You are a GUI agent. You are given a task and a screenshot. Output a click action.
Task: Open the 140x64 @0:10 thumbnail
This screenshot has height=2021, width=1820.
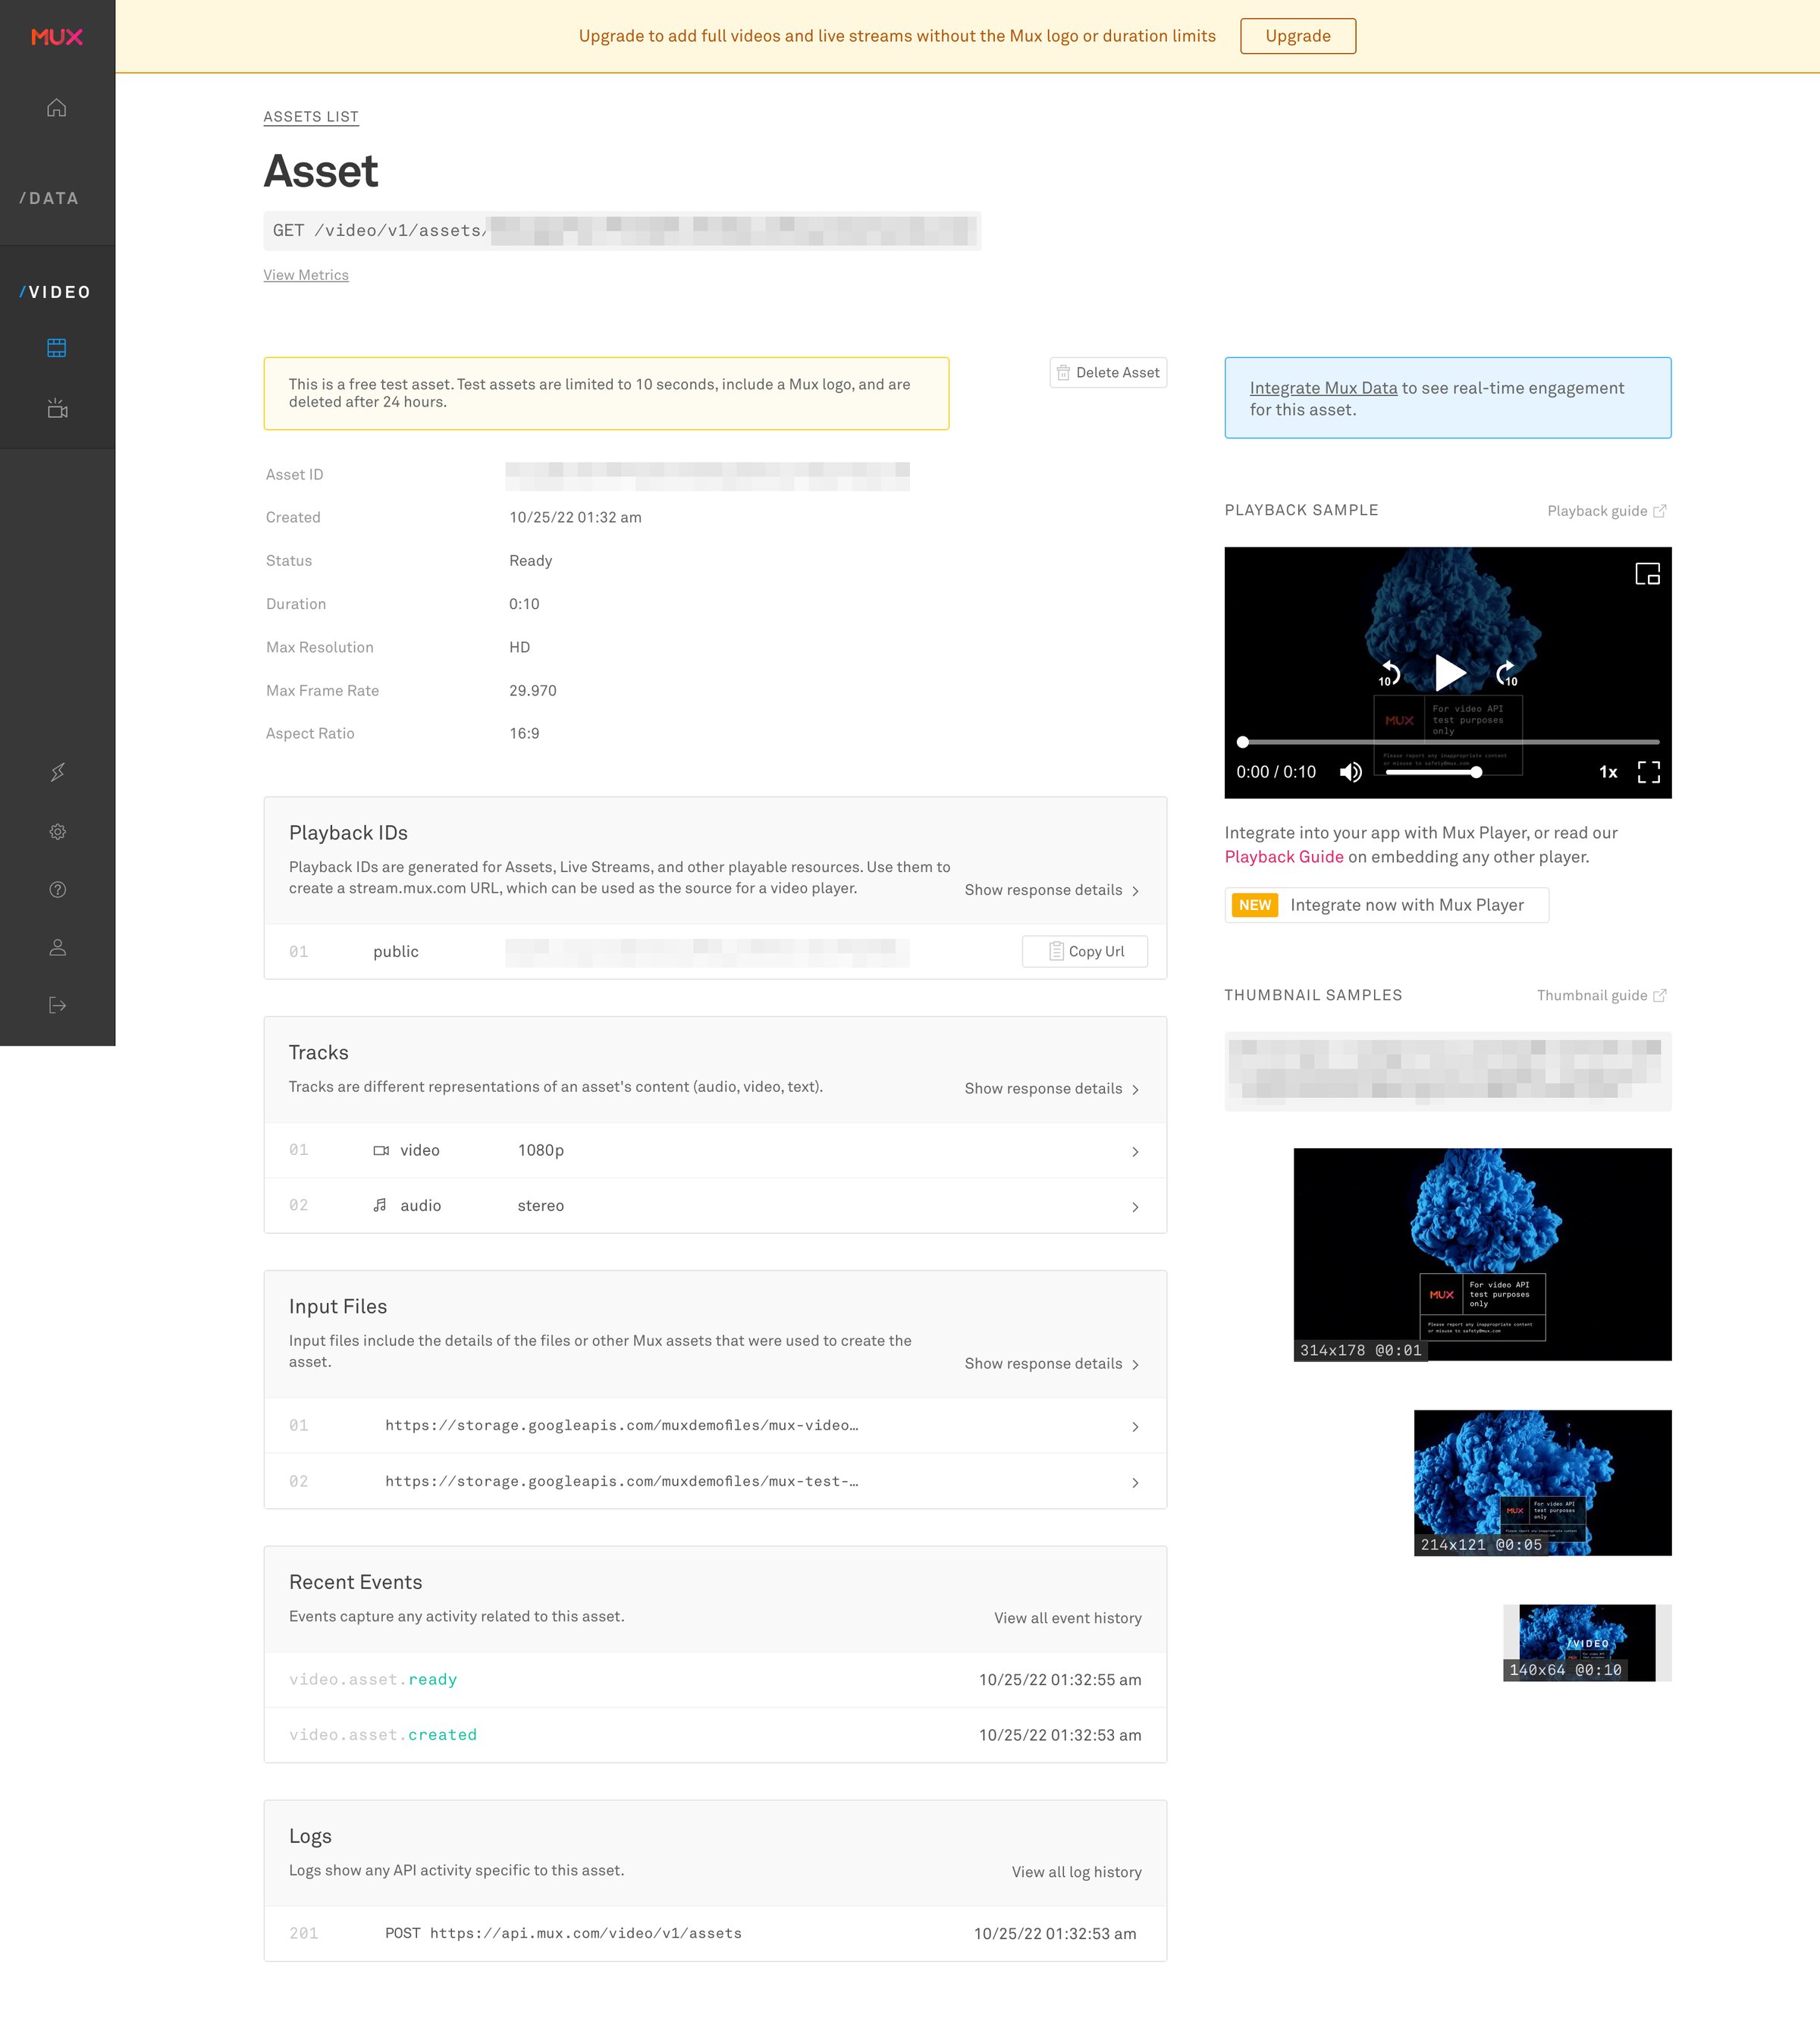click(x=1587, y=1643)
